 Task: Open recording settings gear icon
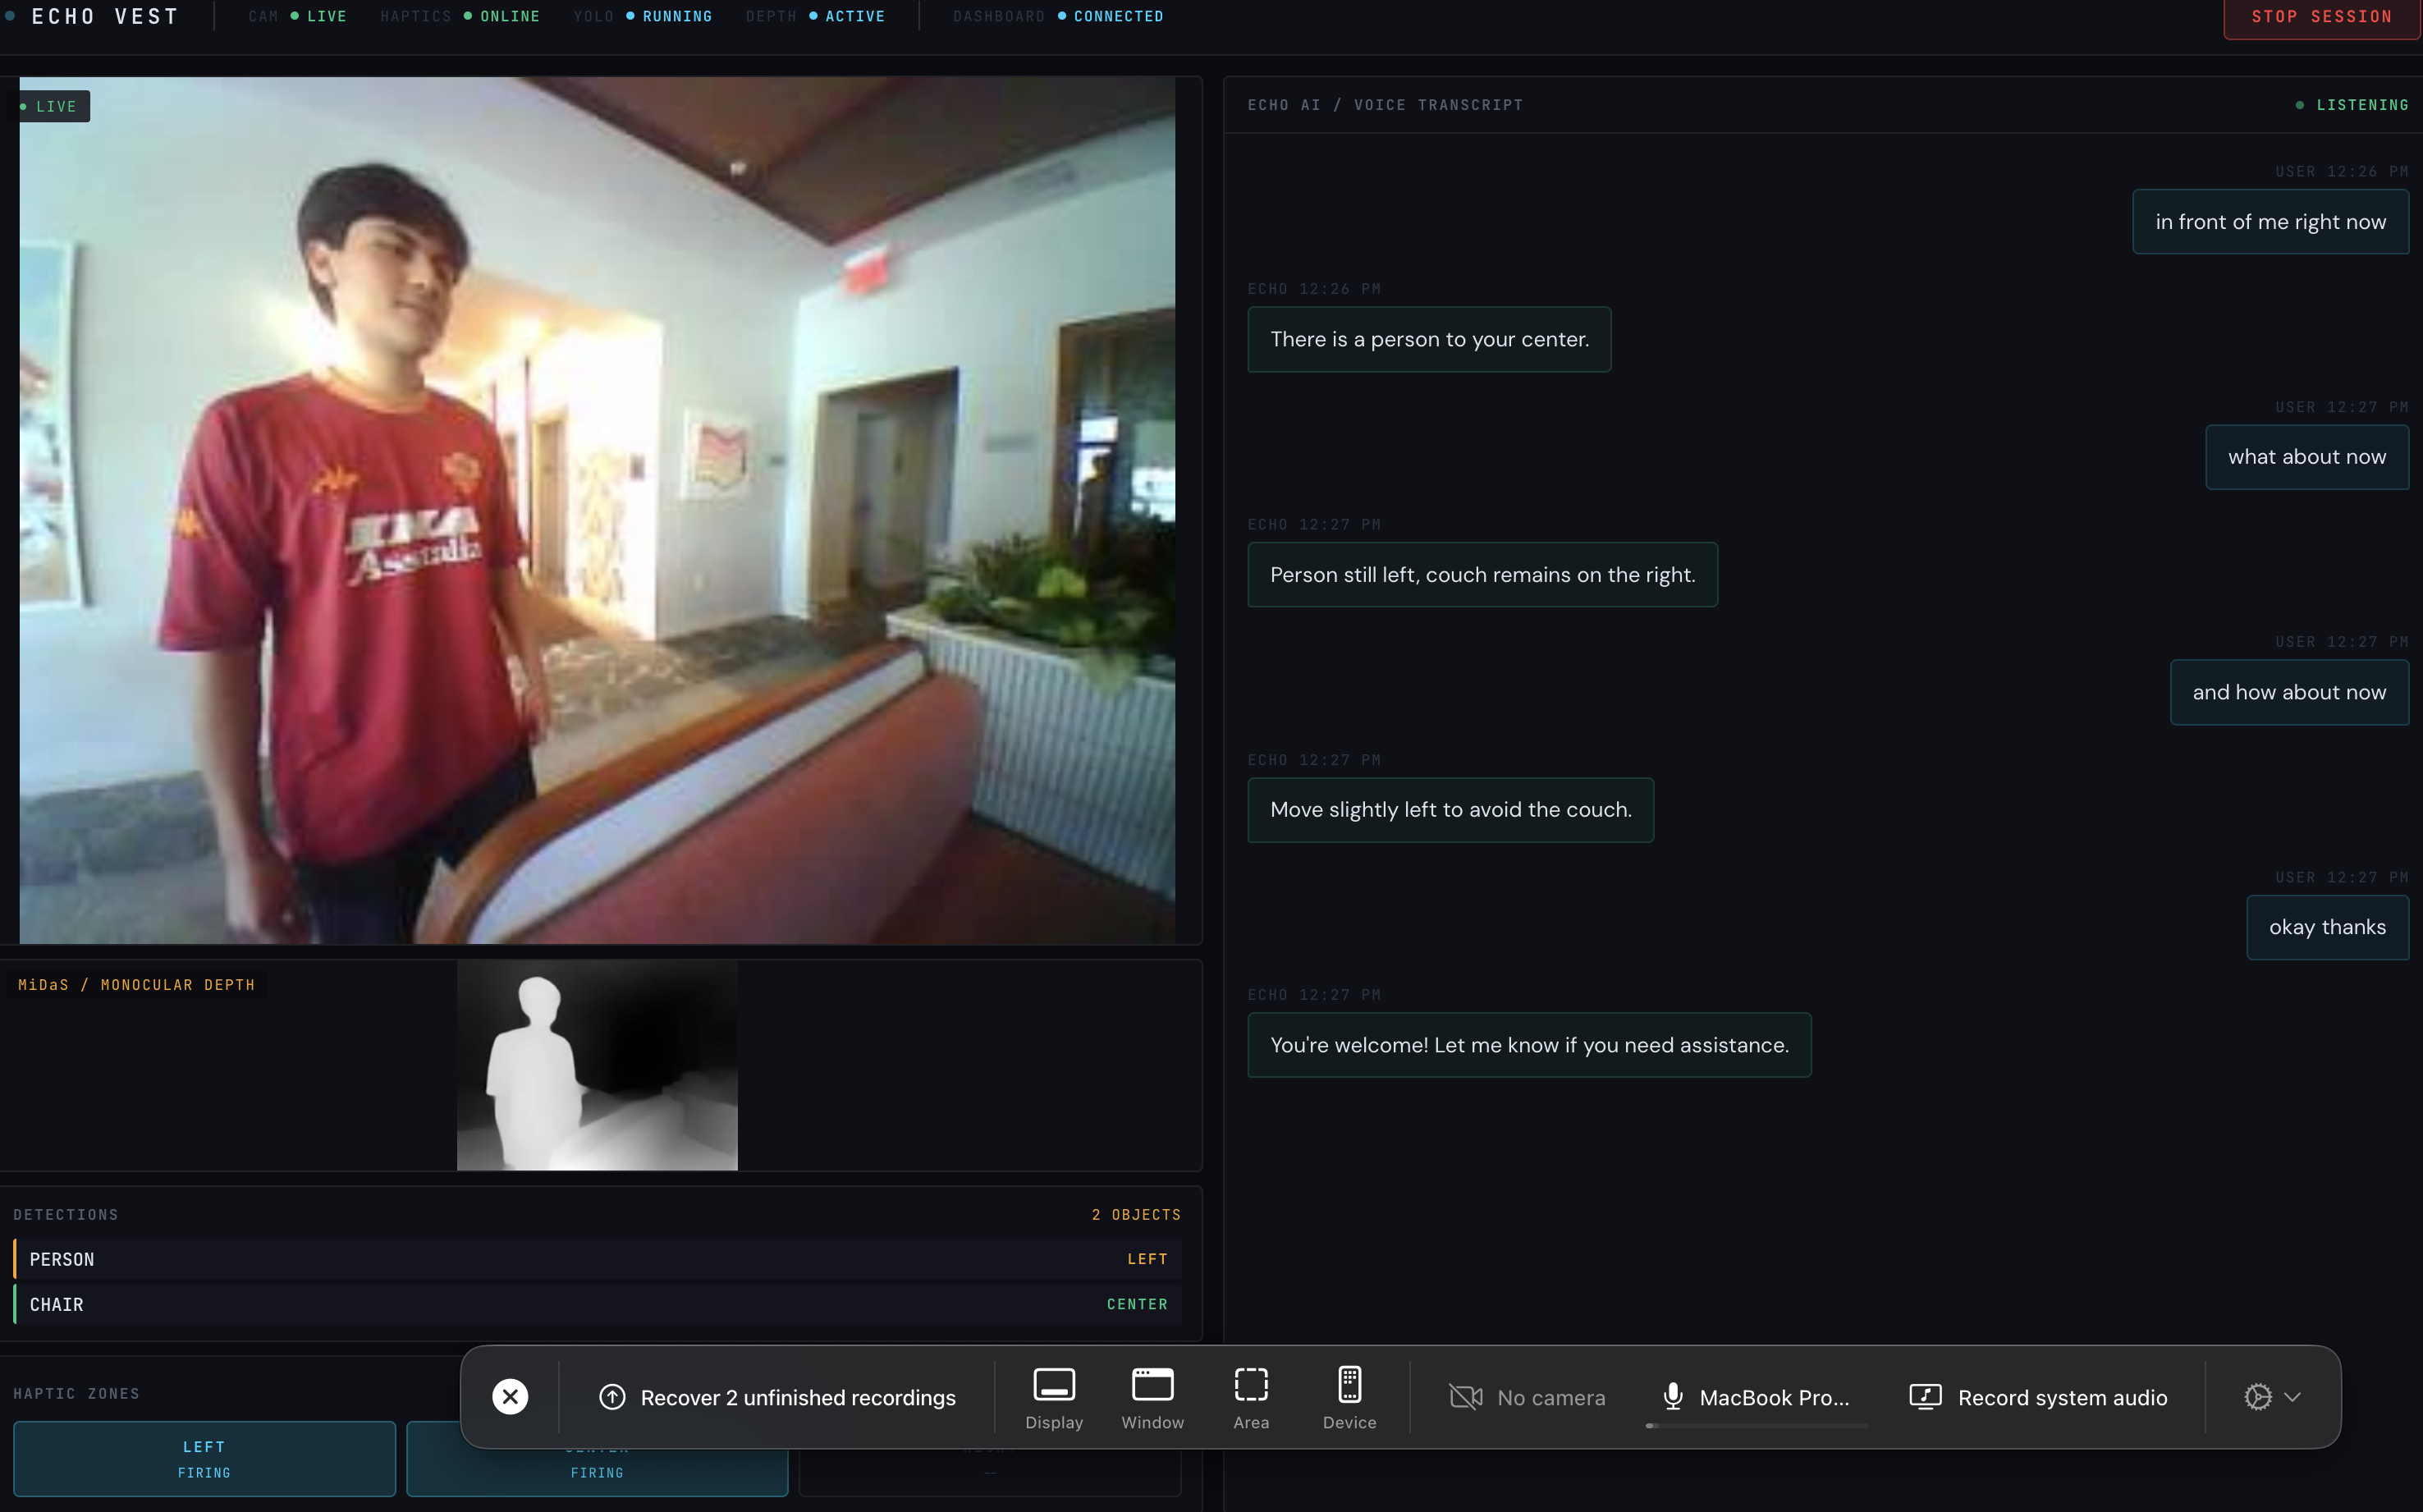coord(2257,1397)
